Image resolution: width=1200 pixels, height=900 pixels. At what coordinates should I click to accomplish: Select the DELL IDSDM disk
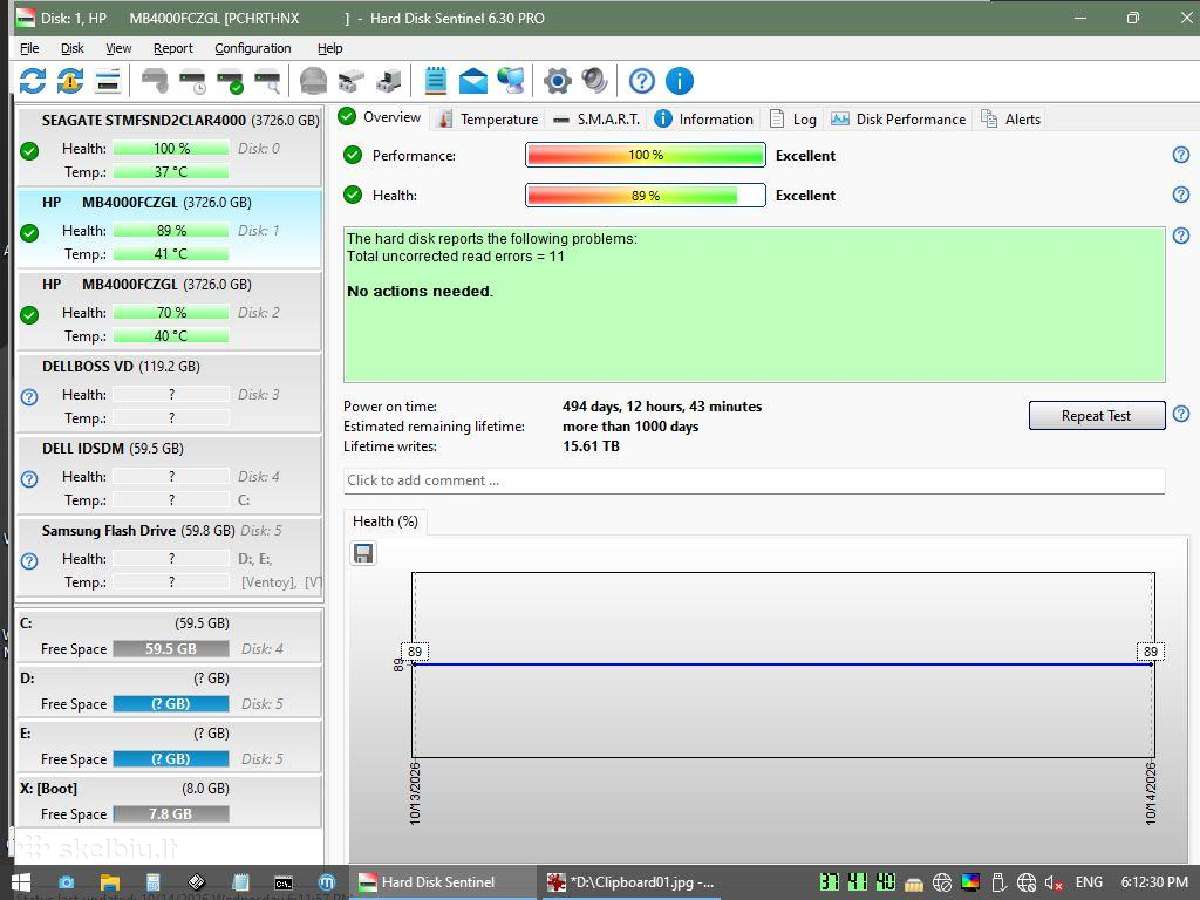click(x=170, y=474)
